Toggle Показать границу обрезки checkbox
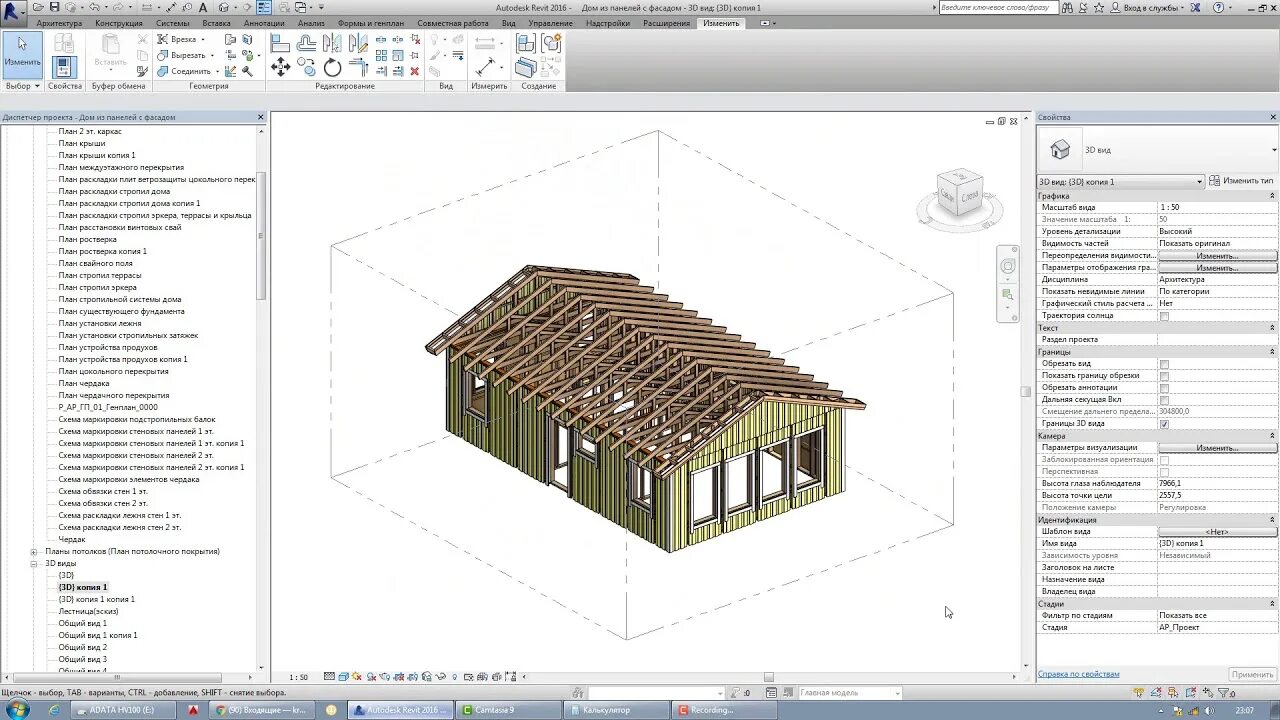The height and width of the screenshot is (720, 1280). pyautogui.click(x=1164, y=376)
